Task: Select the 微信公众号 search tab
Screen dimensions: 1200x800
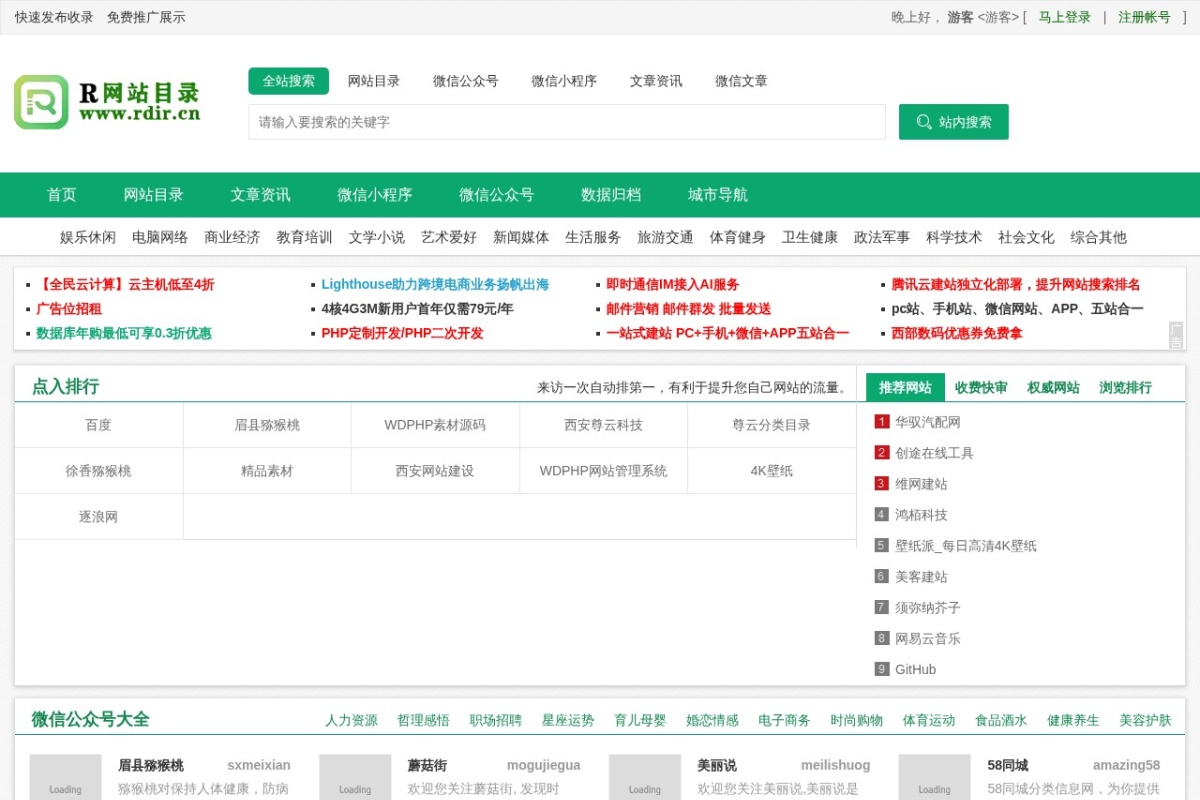Action: click(466, 81)
